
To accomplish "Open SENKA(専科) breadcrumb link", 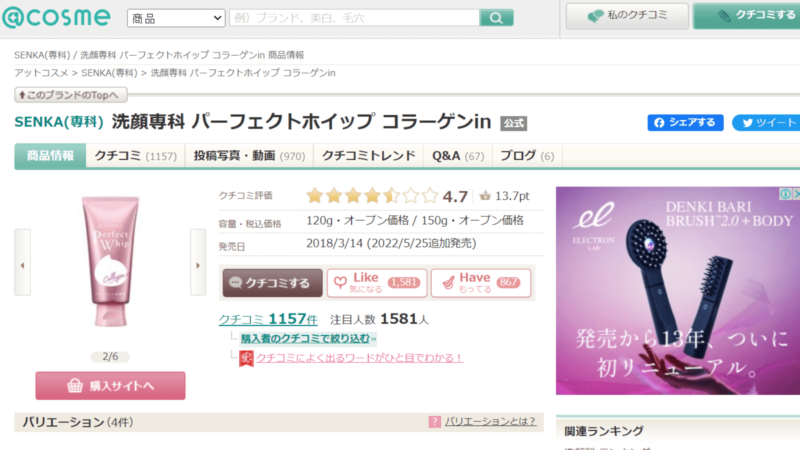I will pos(109,73).
